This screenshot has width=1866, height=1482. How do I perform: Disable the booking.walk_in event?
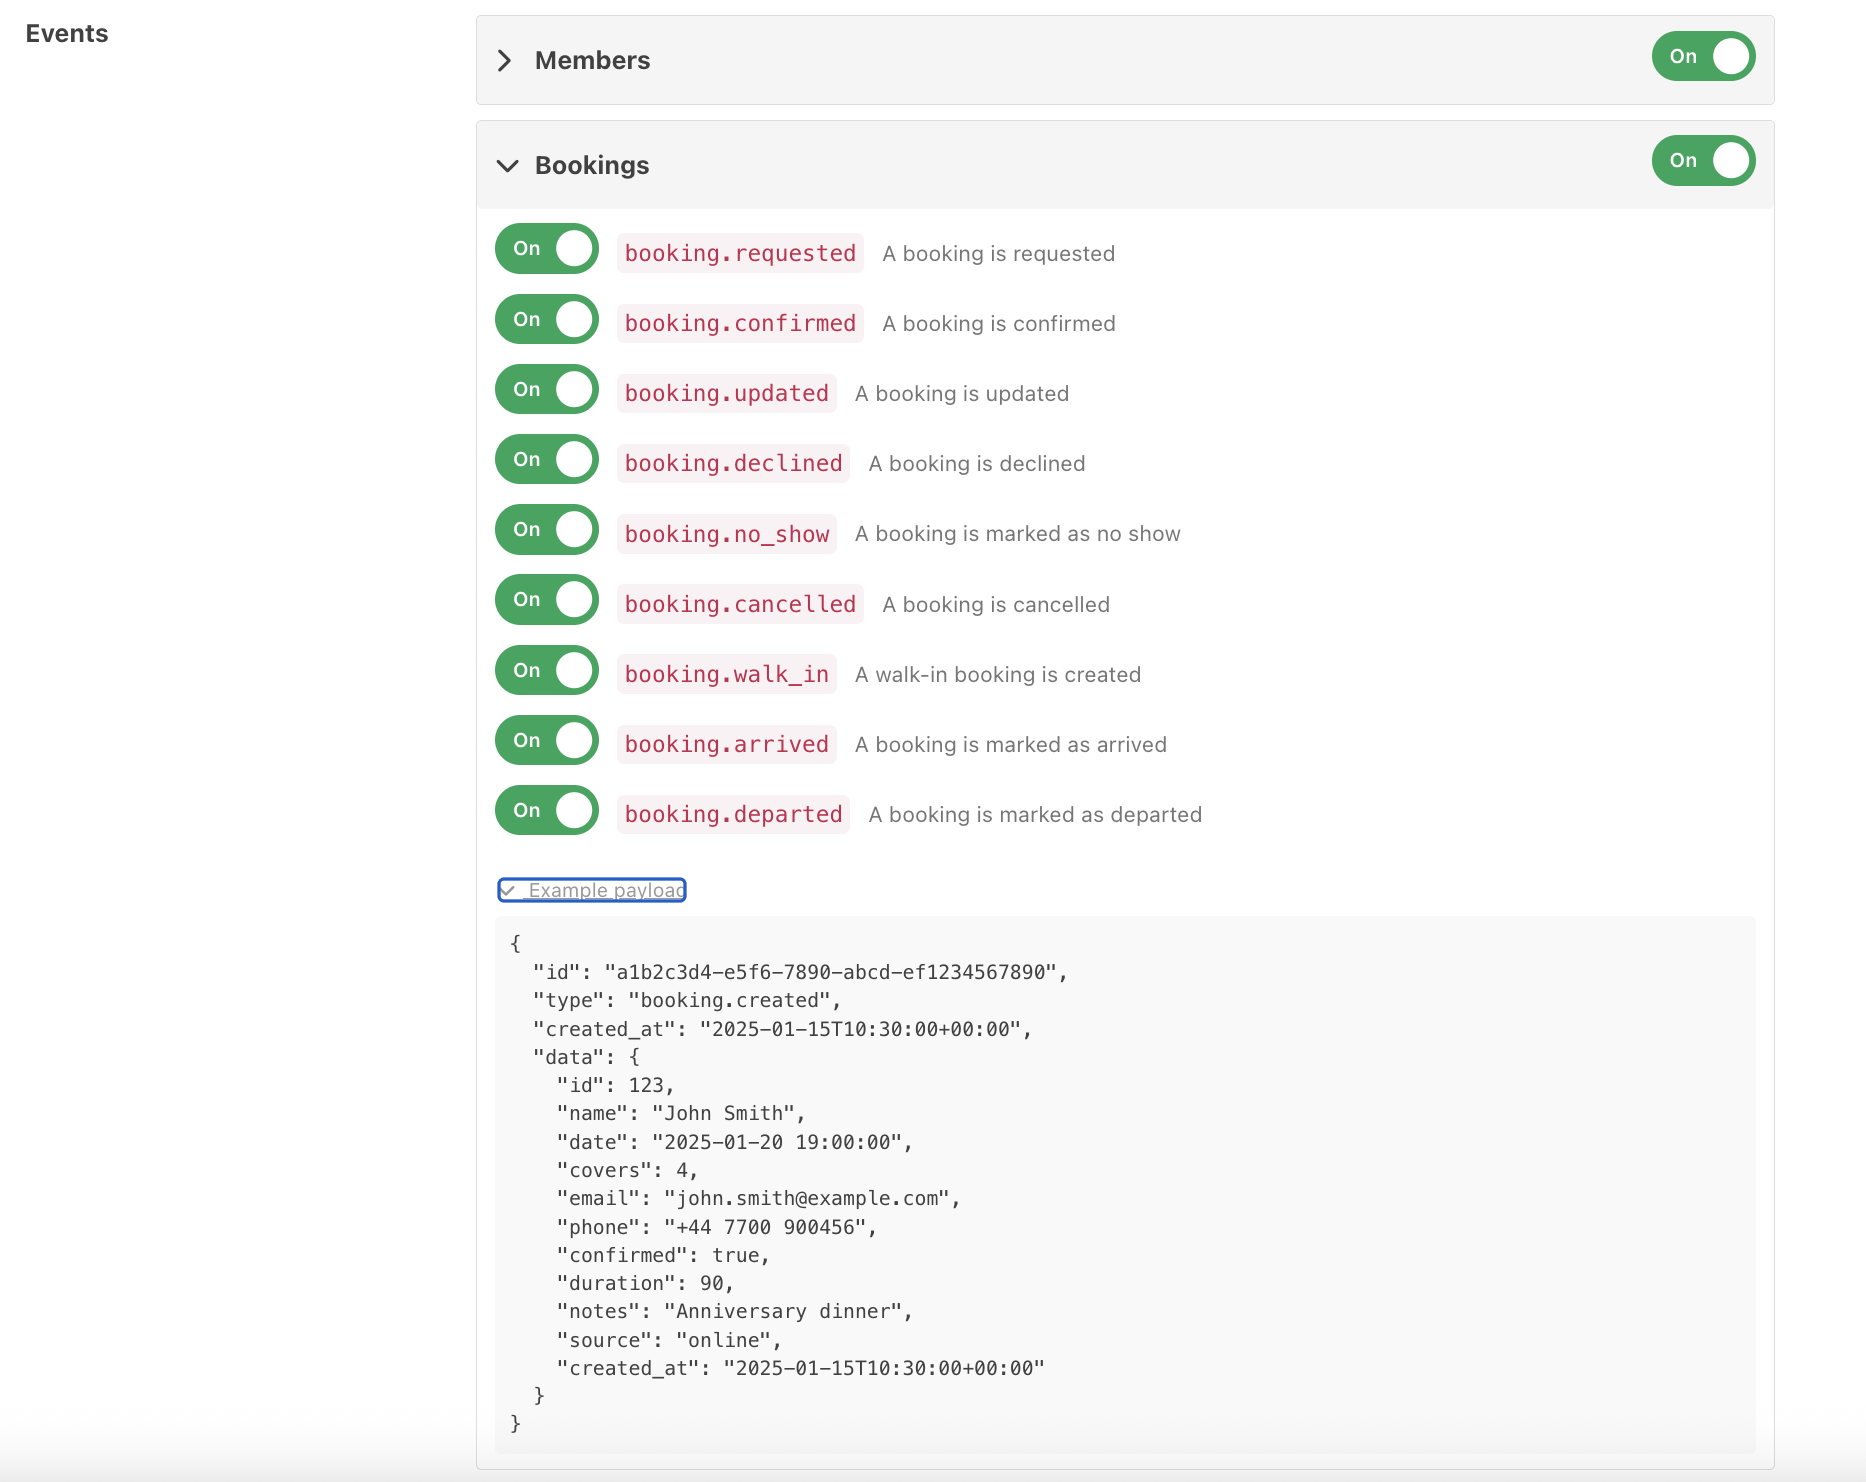click(x=547, y=670)
